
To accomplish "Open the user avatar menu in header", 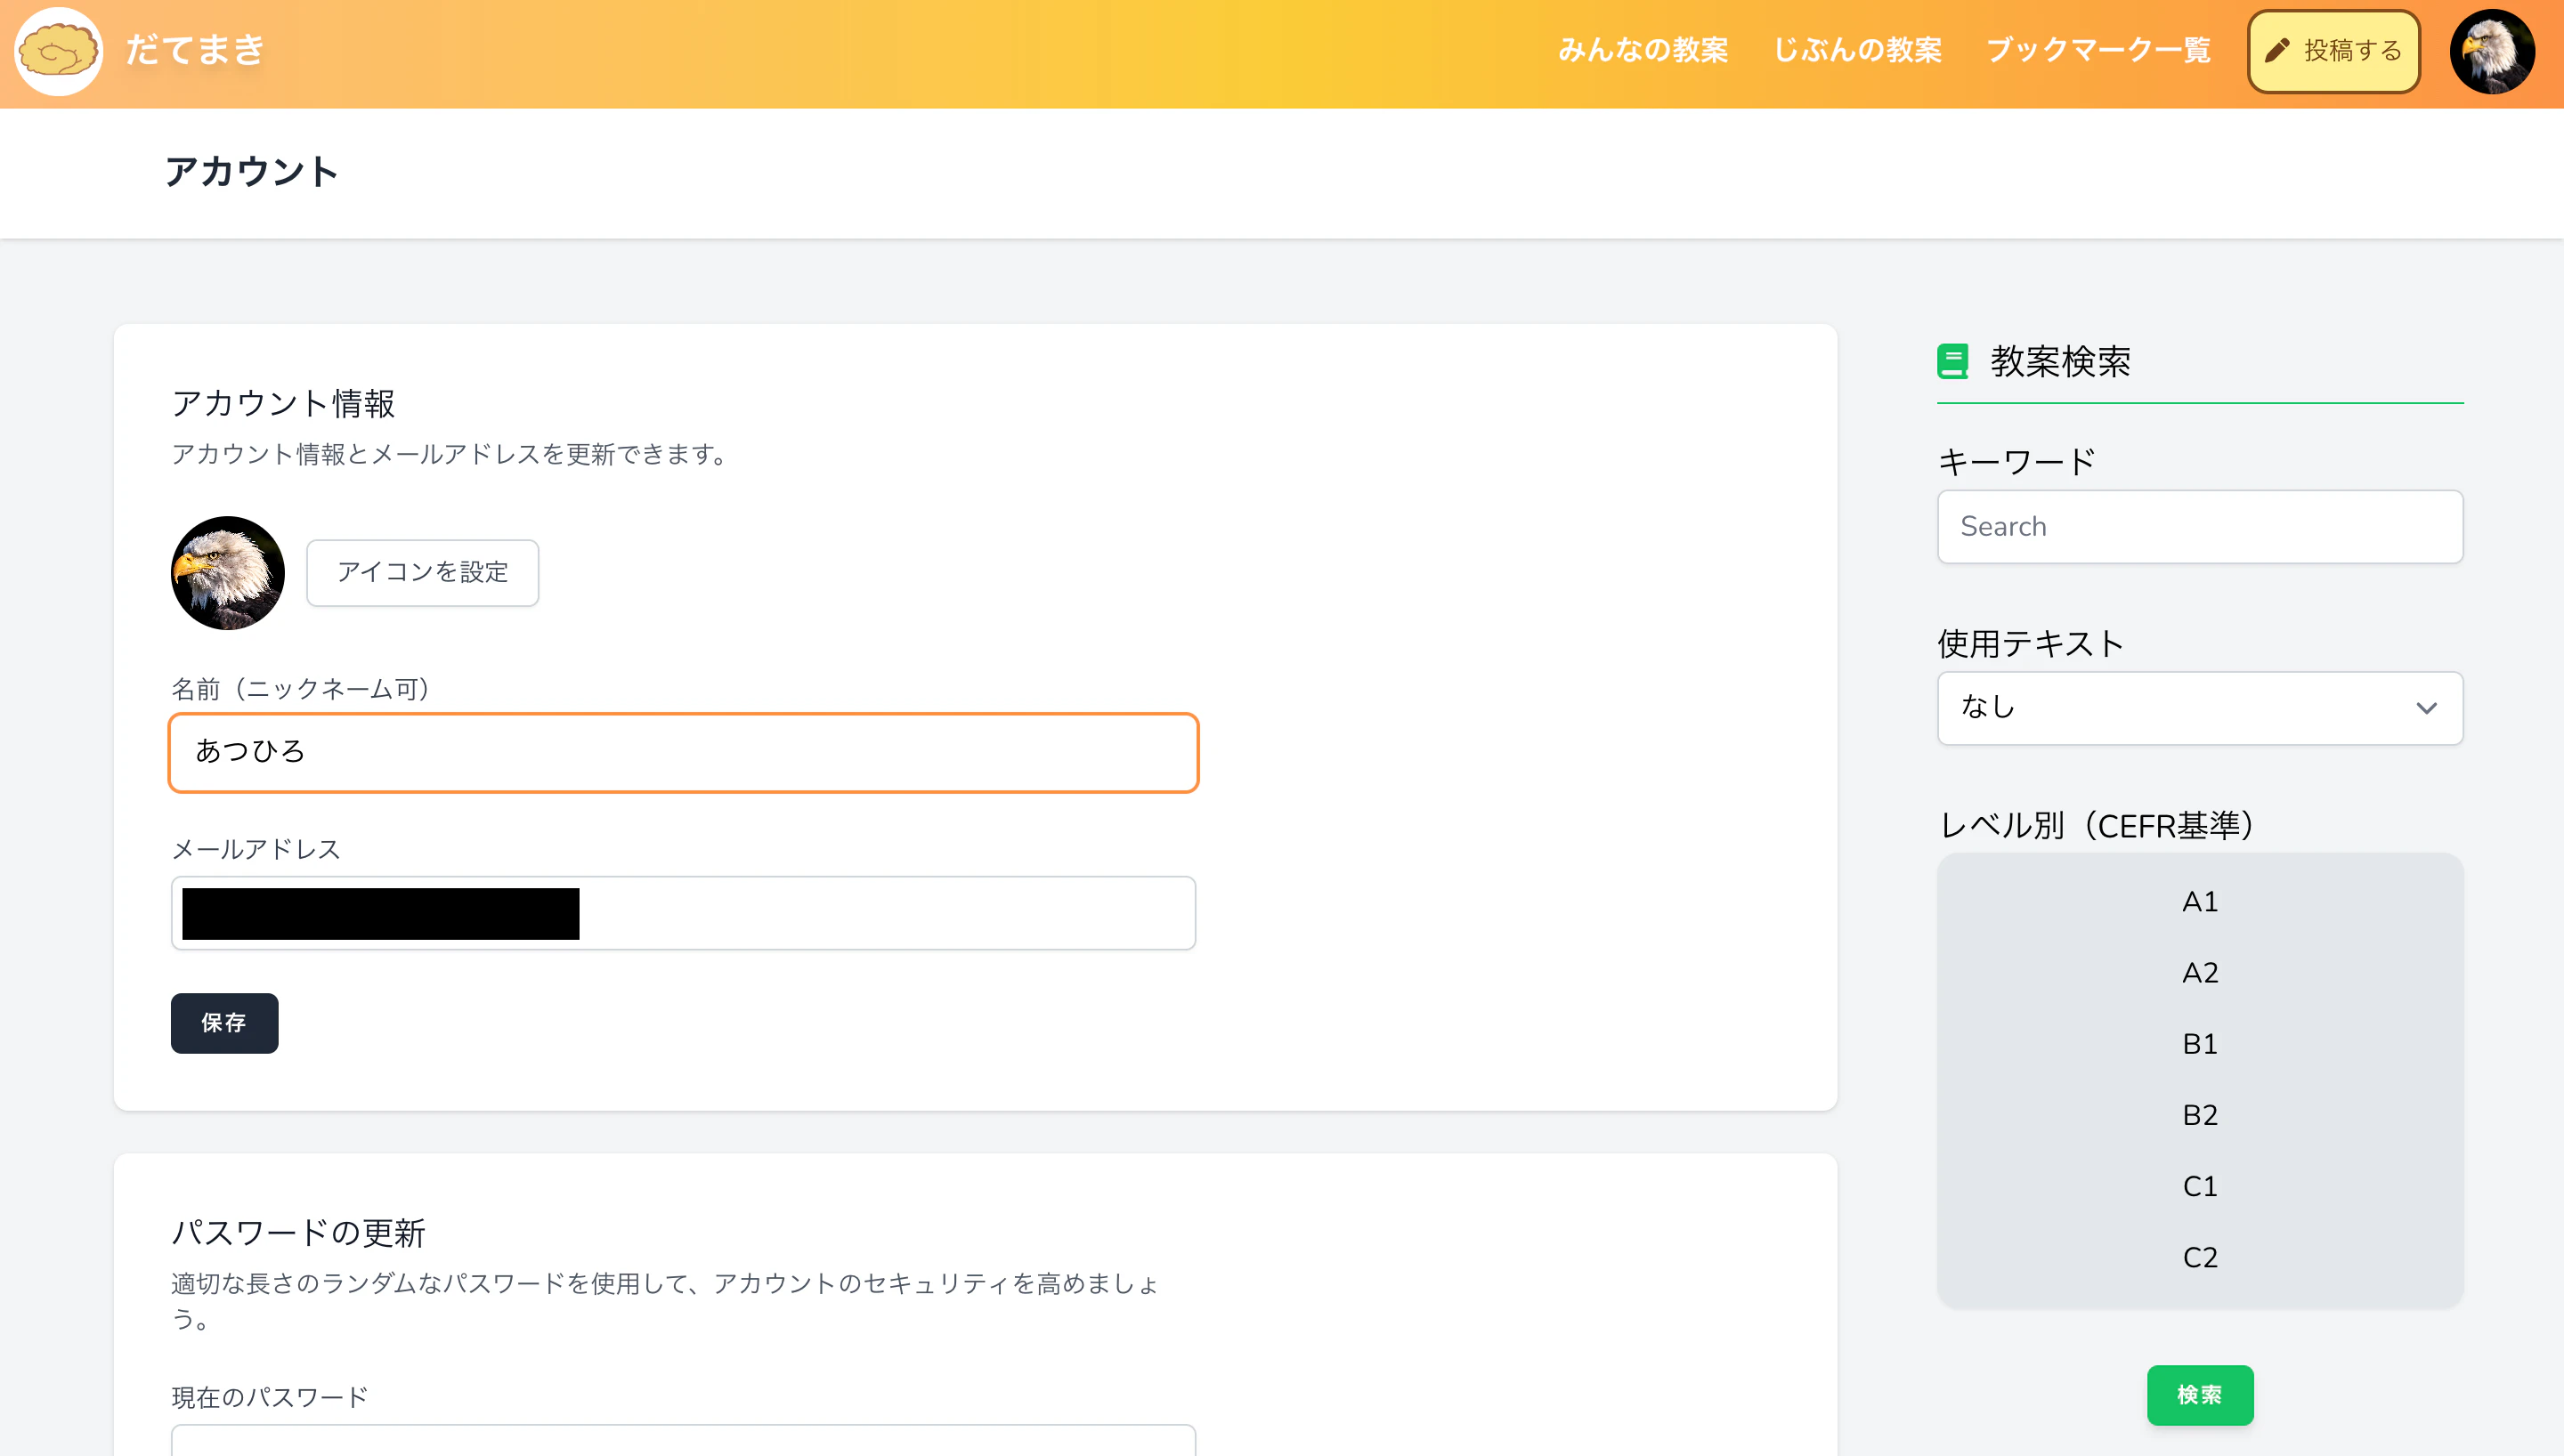I will point(2492,51).
